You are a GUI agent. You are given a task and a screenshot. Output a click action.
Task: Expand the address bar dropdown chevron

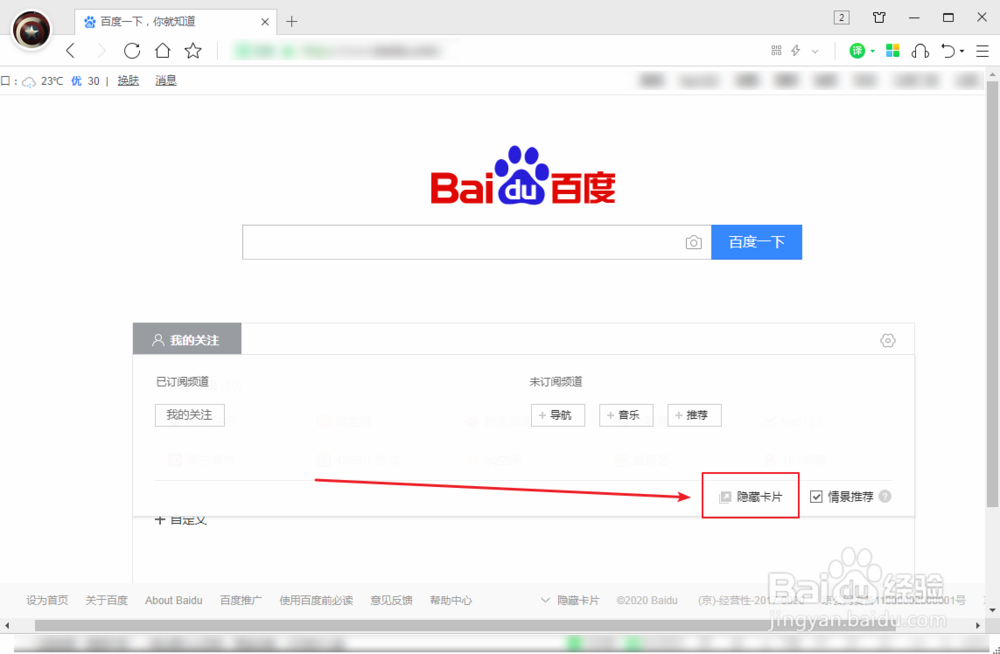tap(815, 51)
